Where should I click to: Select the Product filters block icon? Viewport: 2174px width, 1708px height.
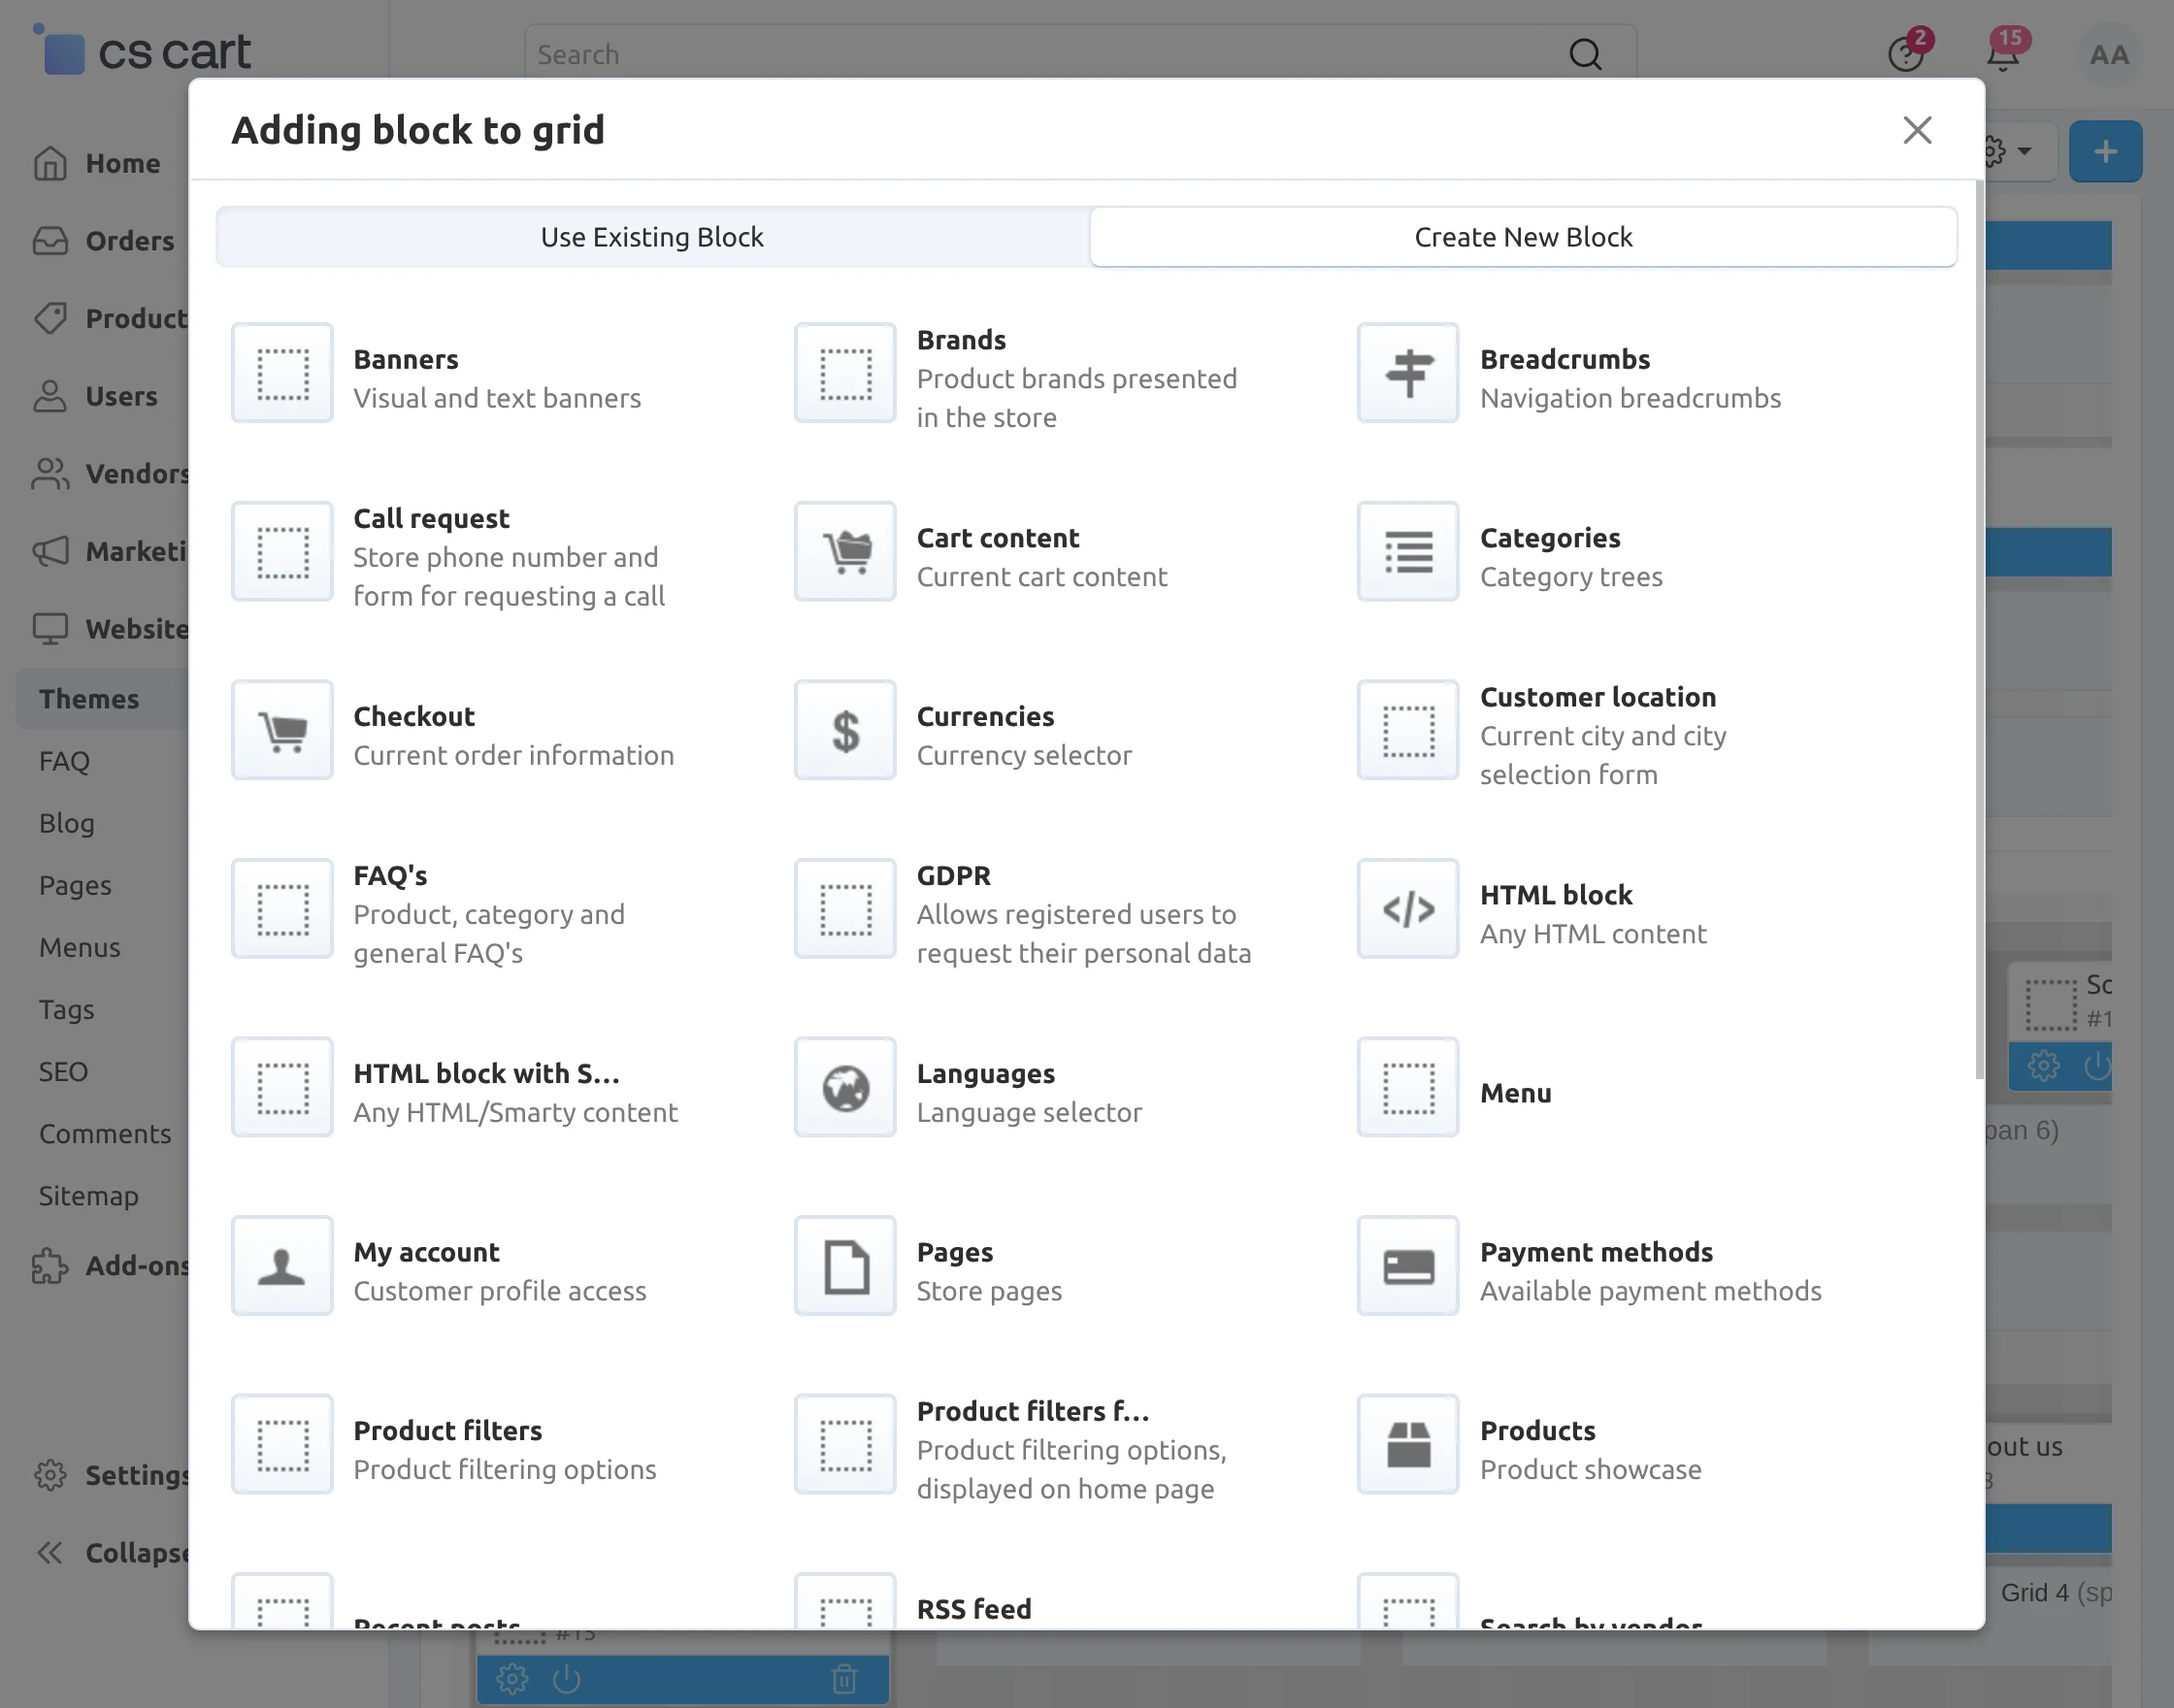point(282,1445)
